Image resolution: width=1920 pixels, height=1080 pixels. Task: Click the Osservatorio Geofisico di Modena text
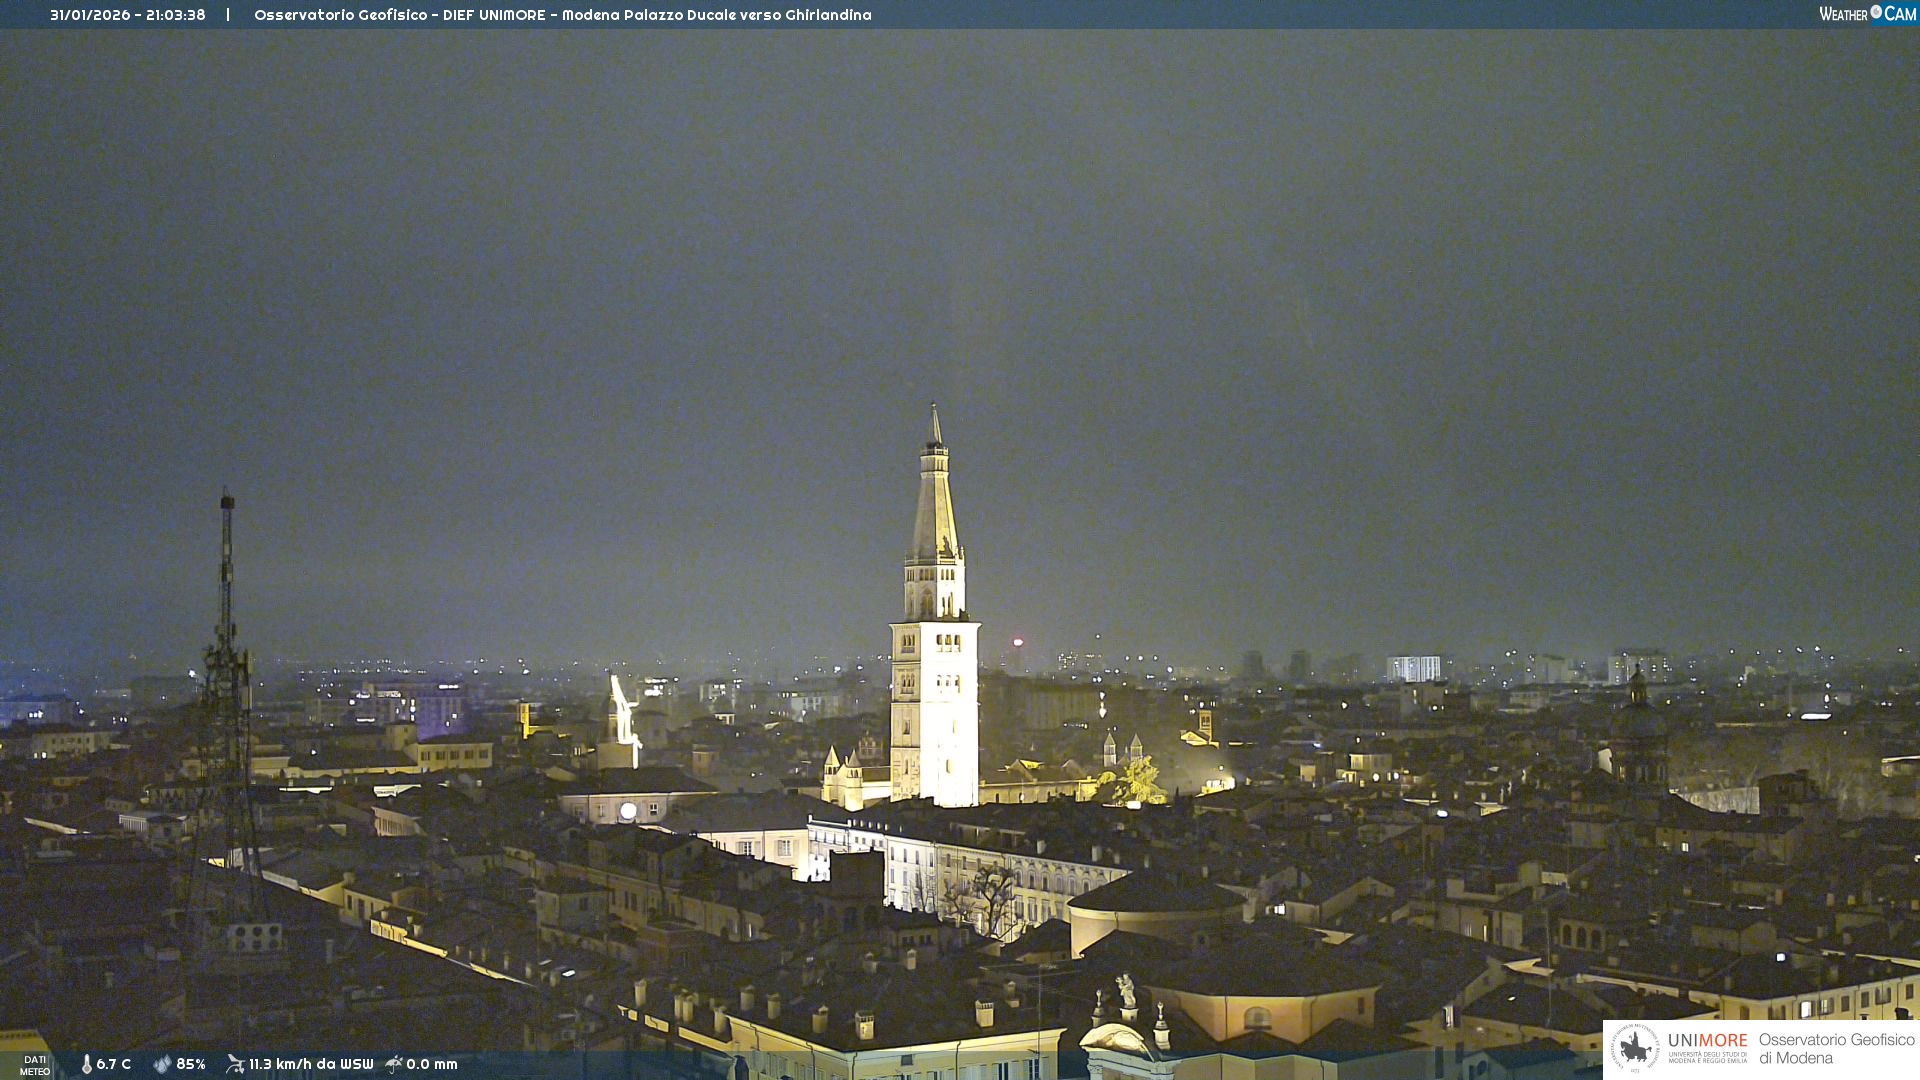tap(1836, 1048)
